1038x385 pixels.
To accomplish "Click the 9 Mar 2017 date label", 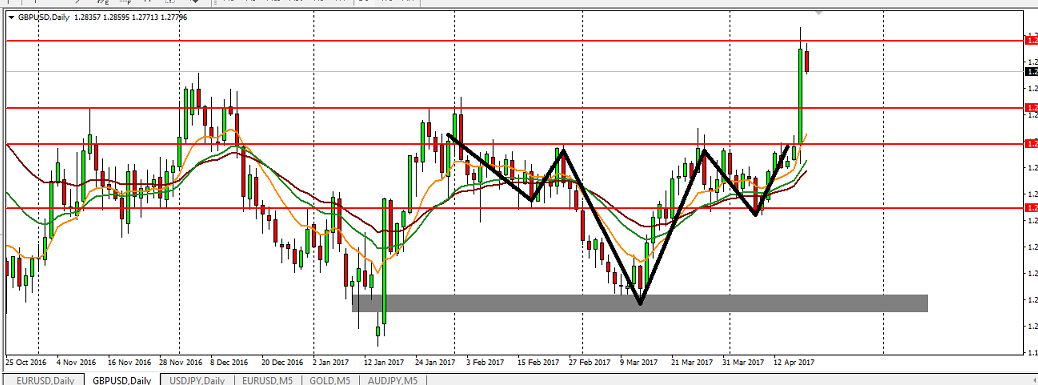I will click(640, 363).
